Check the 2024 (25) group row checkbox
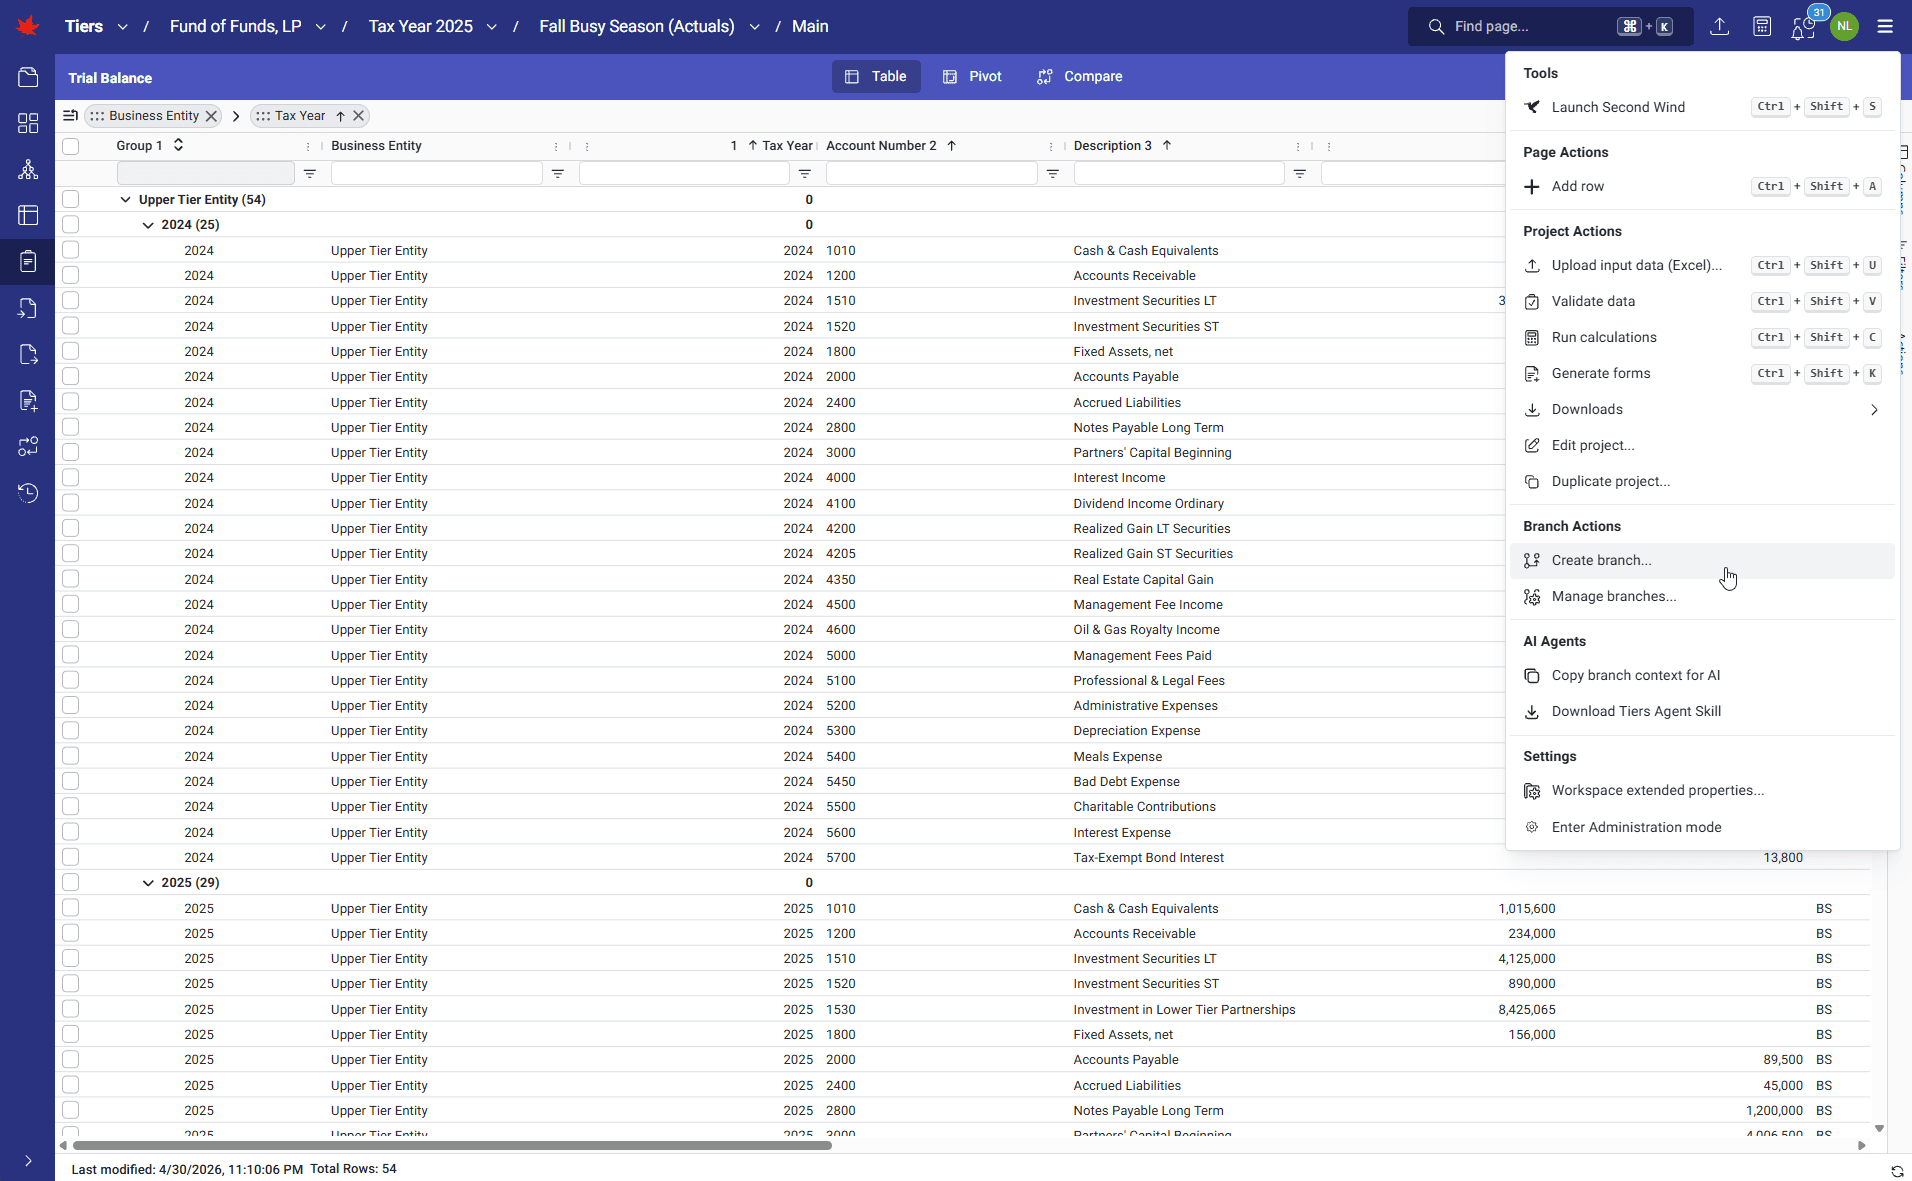The width and height of the screenshot is (1912, 1181). coord(70,224)
